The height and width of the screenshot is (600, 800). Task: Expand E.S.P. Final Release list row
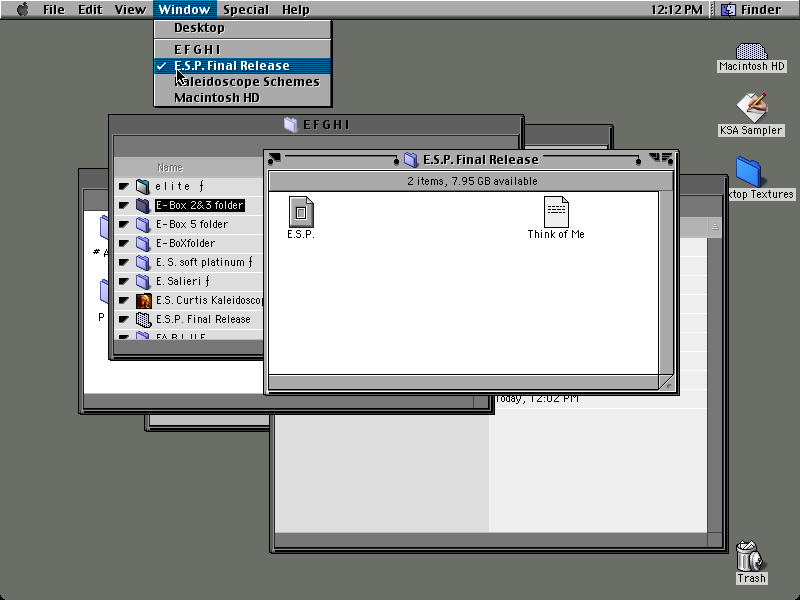(x=123, y=319)
